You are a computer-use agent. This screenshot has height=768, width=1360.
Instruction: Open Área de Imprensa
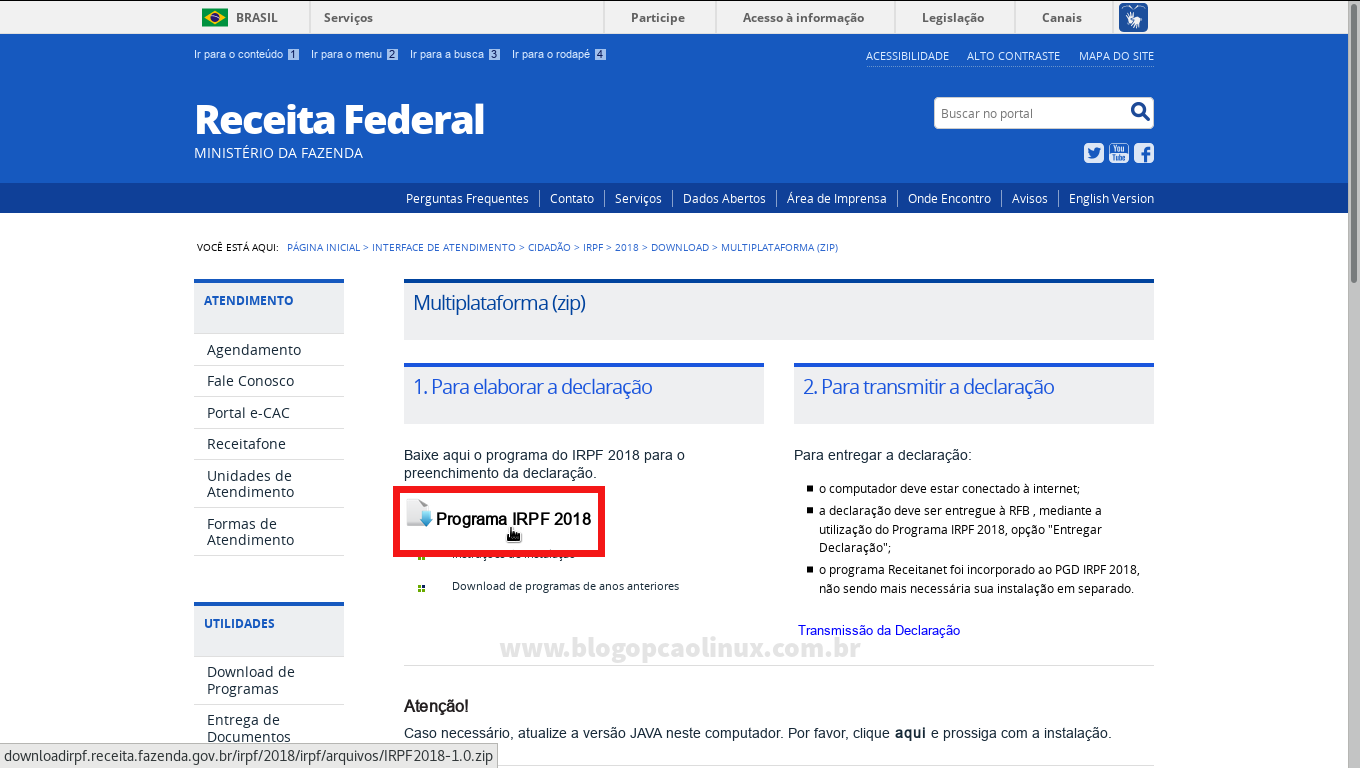click(x=836, y=198)
